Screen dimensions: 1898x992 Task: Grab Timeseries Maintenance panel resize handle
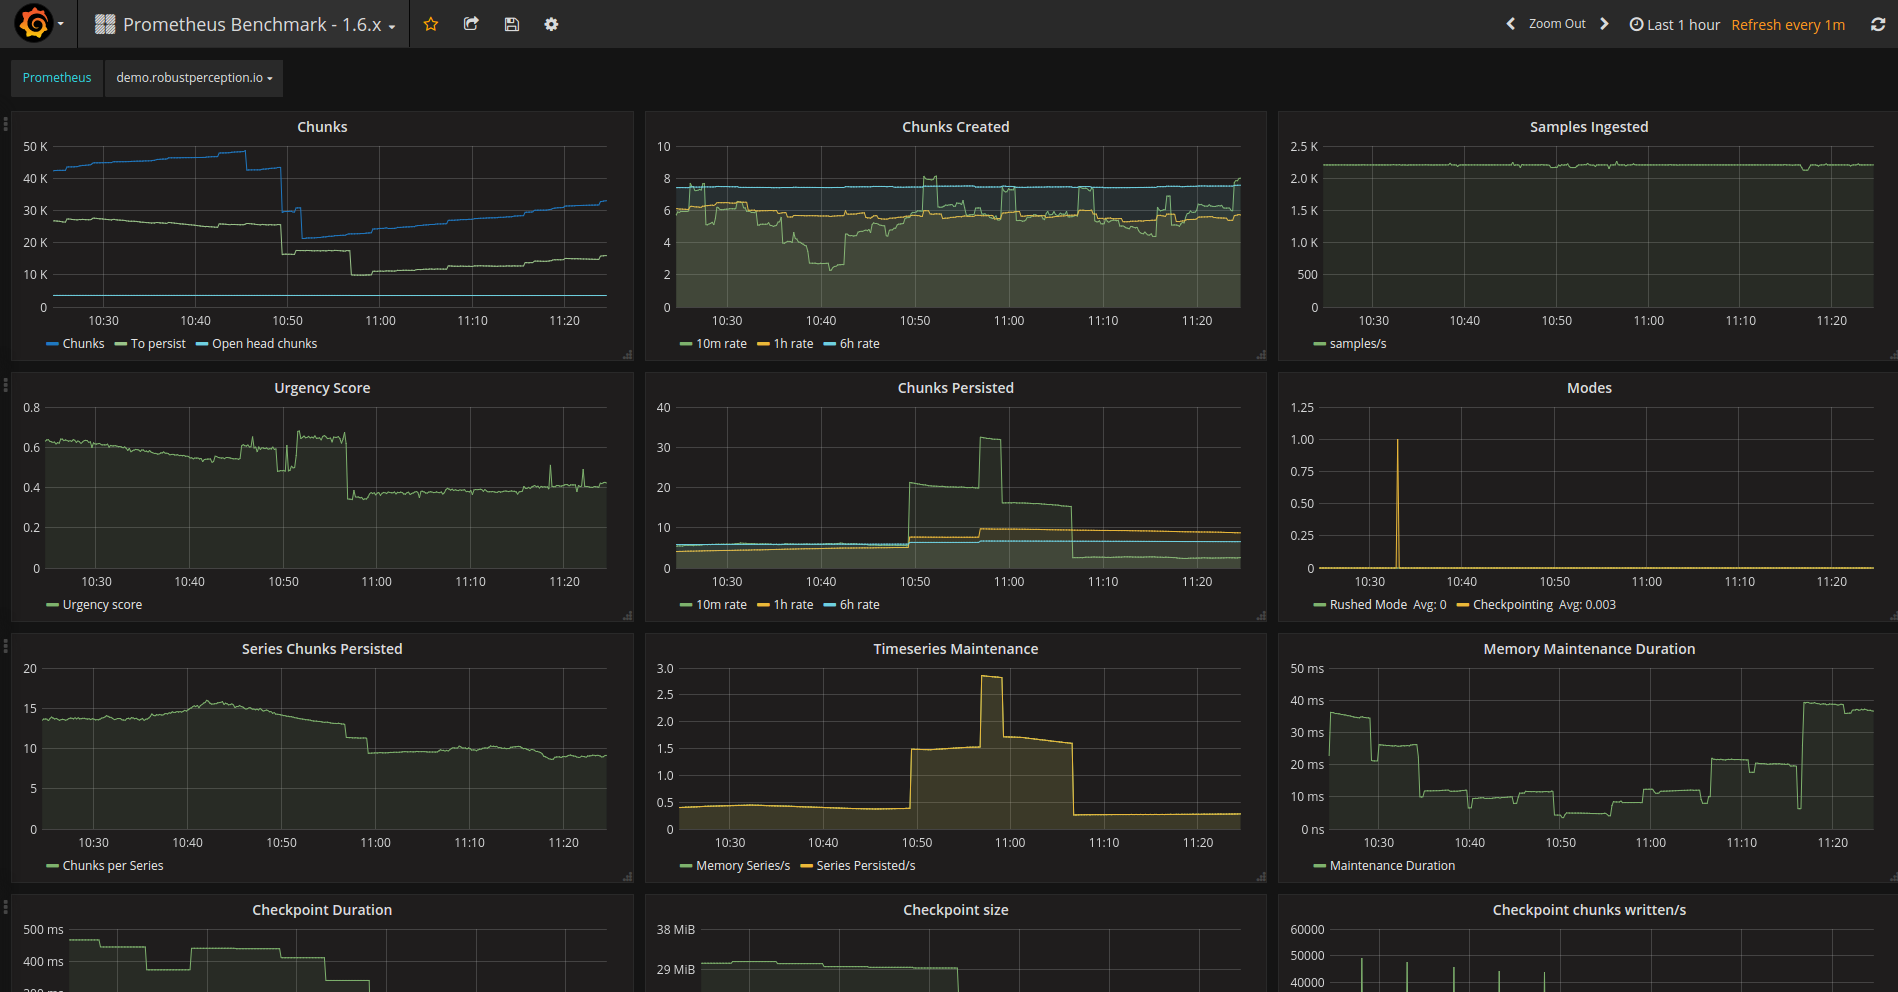[x=1261, y=877]
